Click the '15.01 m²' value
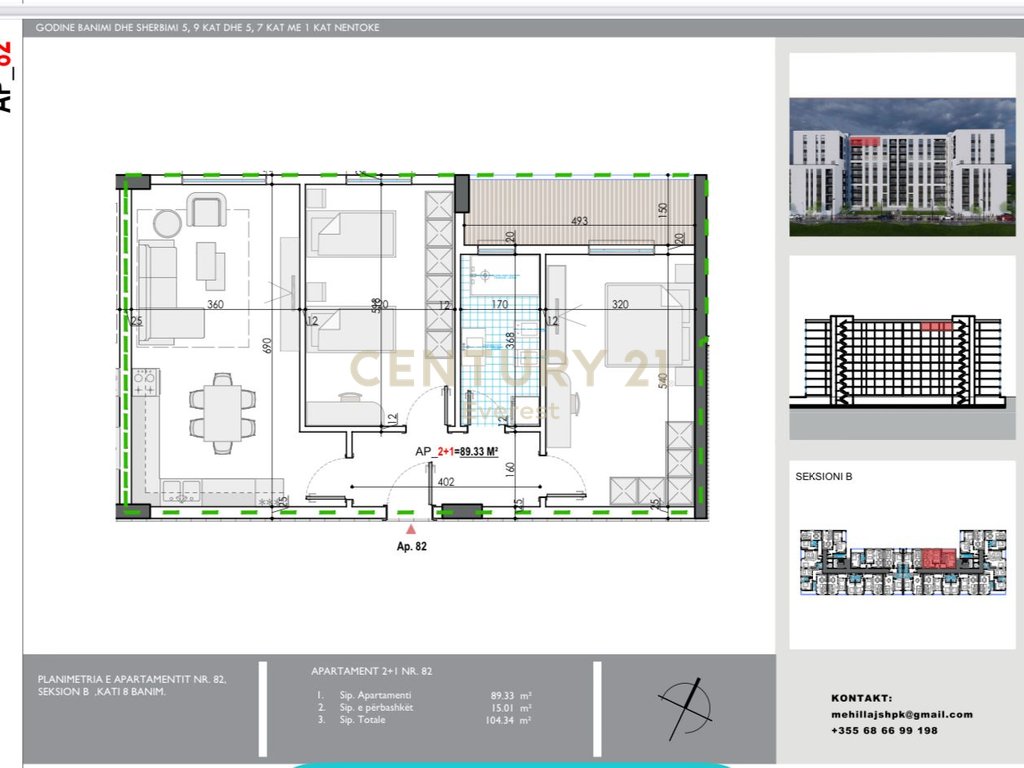Image resolution: width=1024 pixels, height=768 pixels. click(511, 708)
